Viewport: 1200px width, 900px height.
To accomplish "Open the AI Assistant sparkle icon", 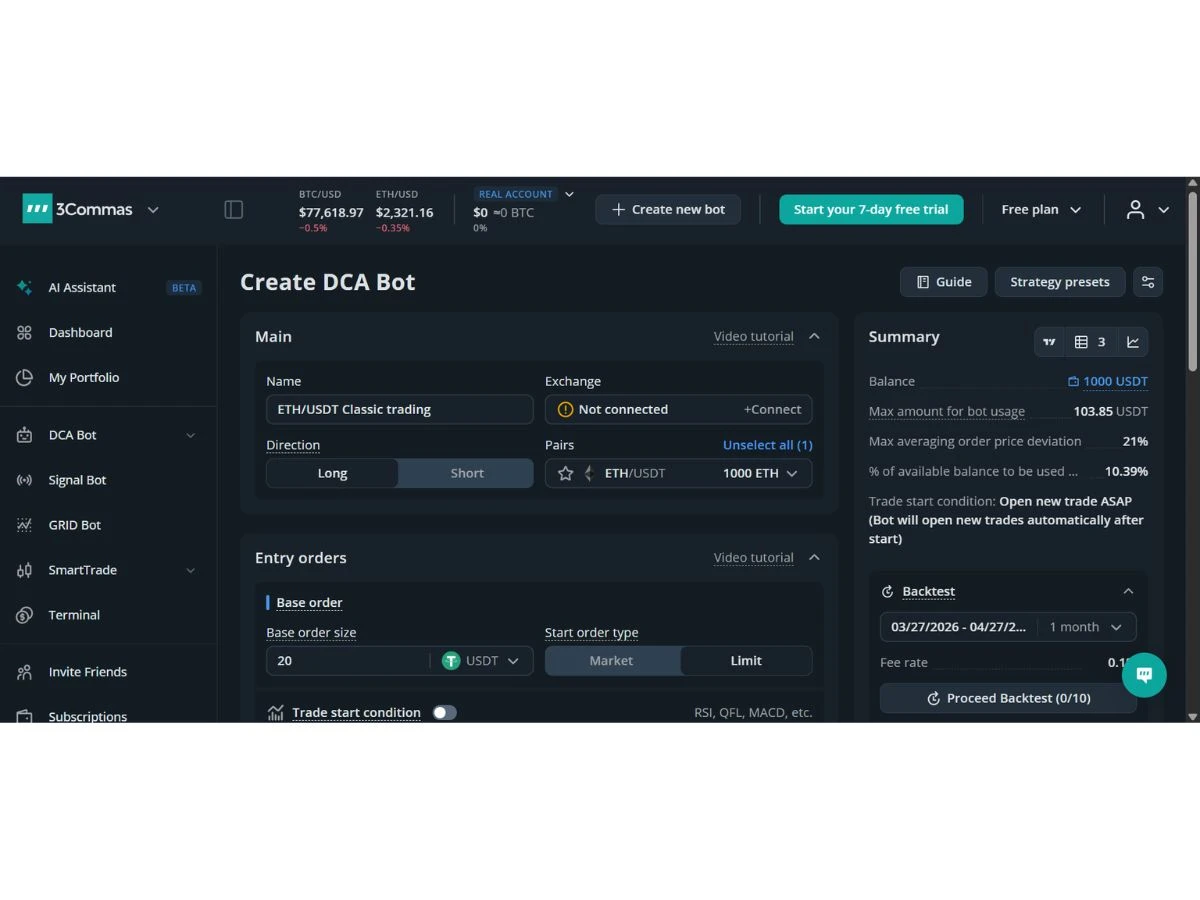I will [x=25, y=287].
